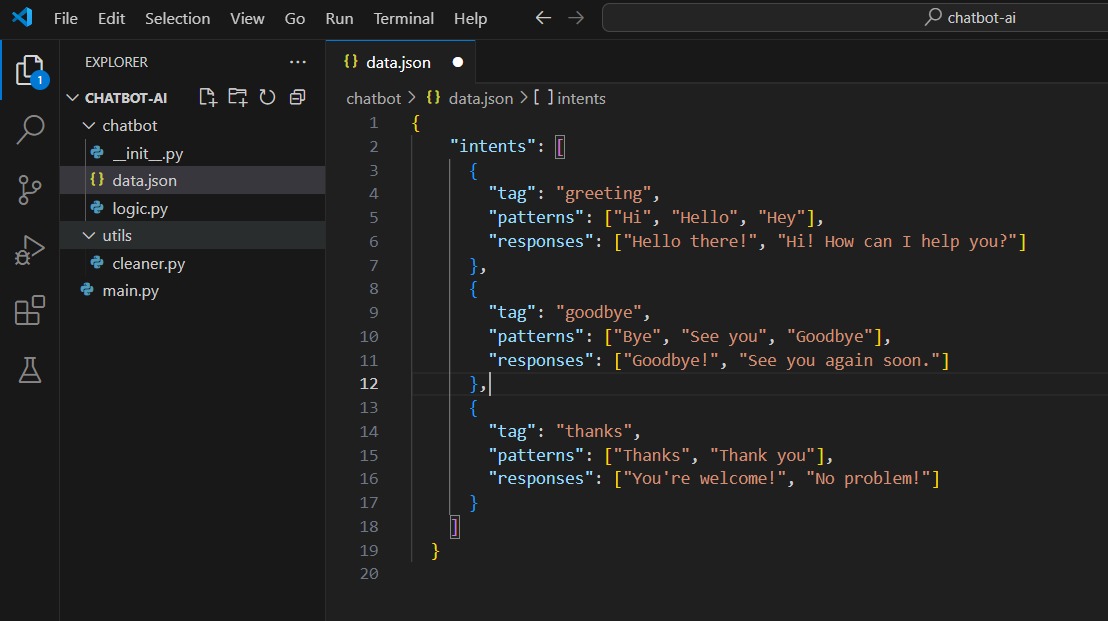Open the Selection menu

(x=177, y=18)
